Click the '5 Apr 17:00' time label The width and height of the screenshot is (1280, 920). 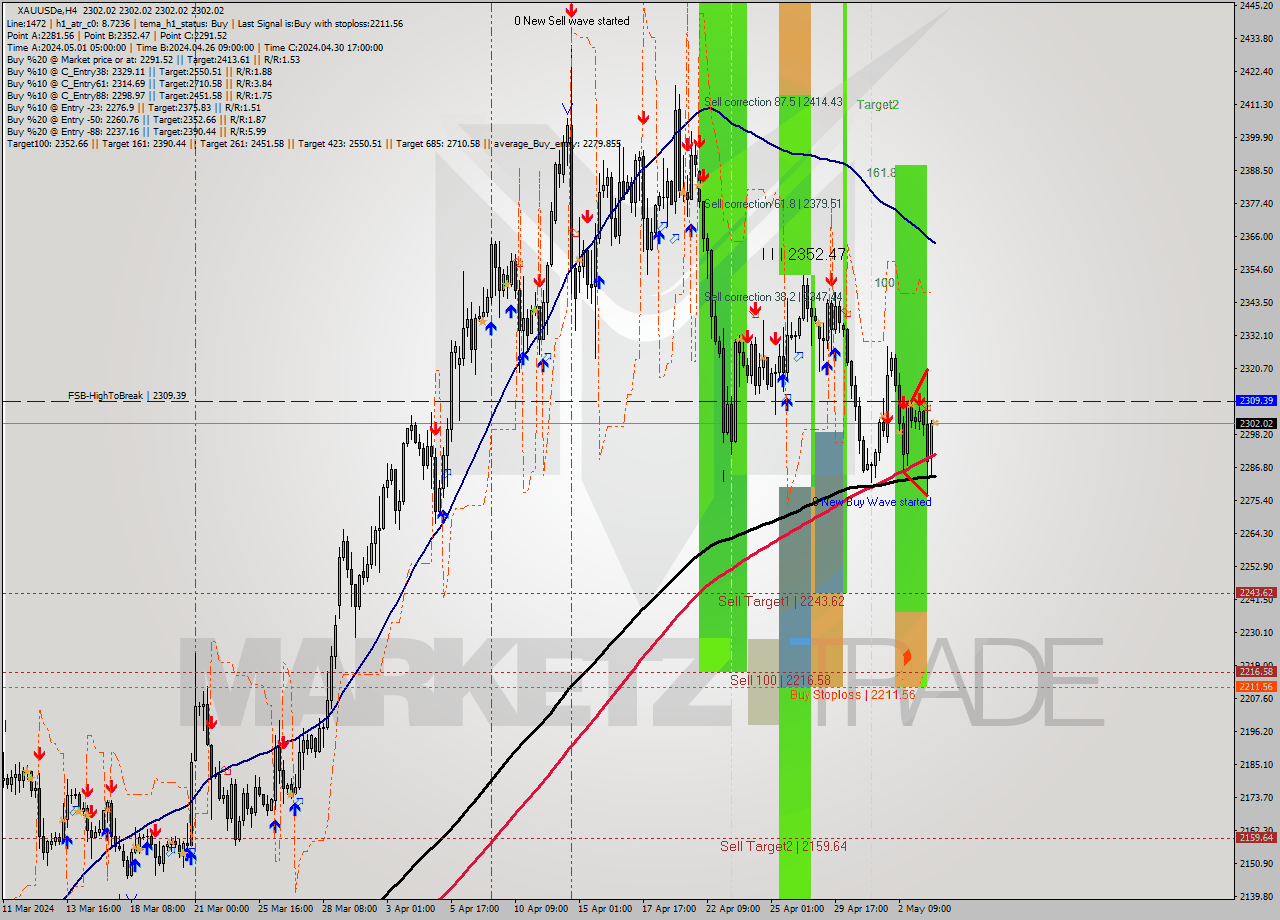[475, 909]
